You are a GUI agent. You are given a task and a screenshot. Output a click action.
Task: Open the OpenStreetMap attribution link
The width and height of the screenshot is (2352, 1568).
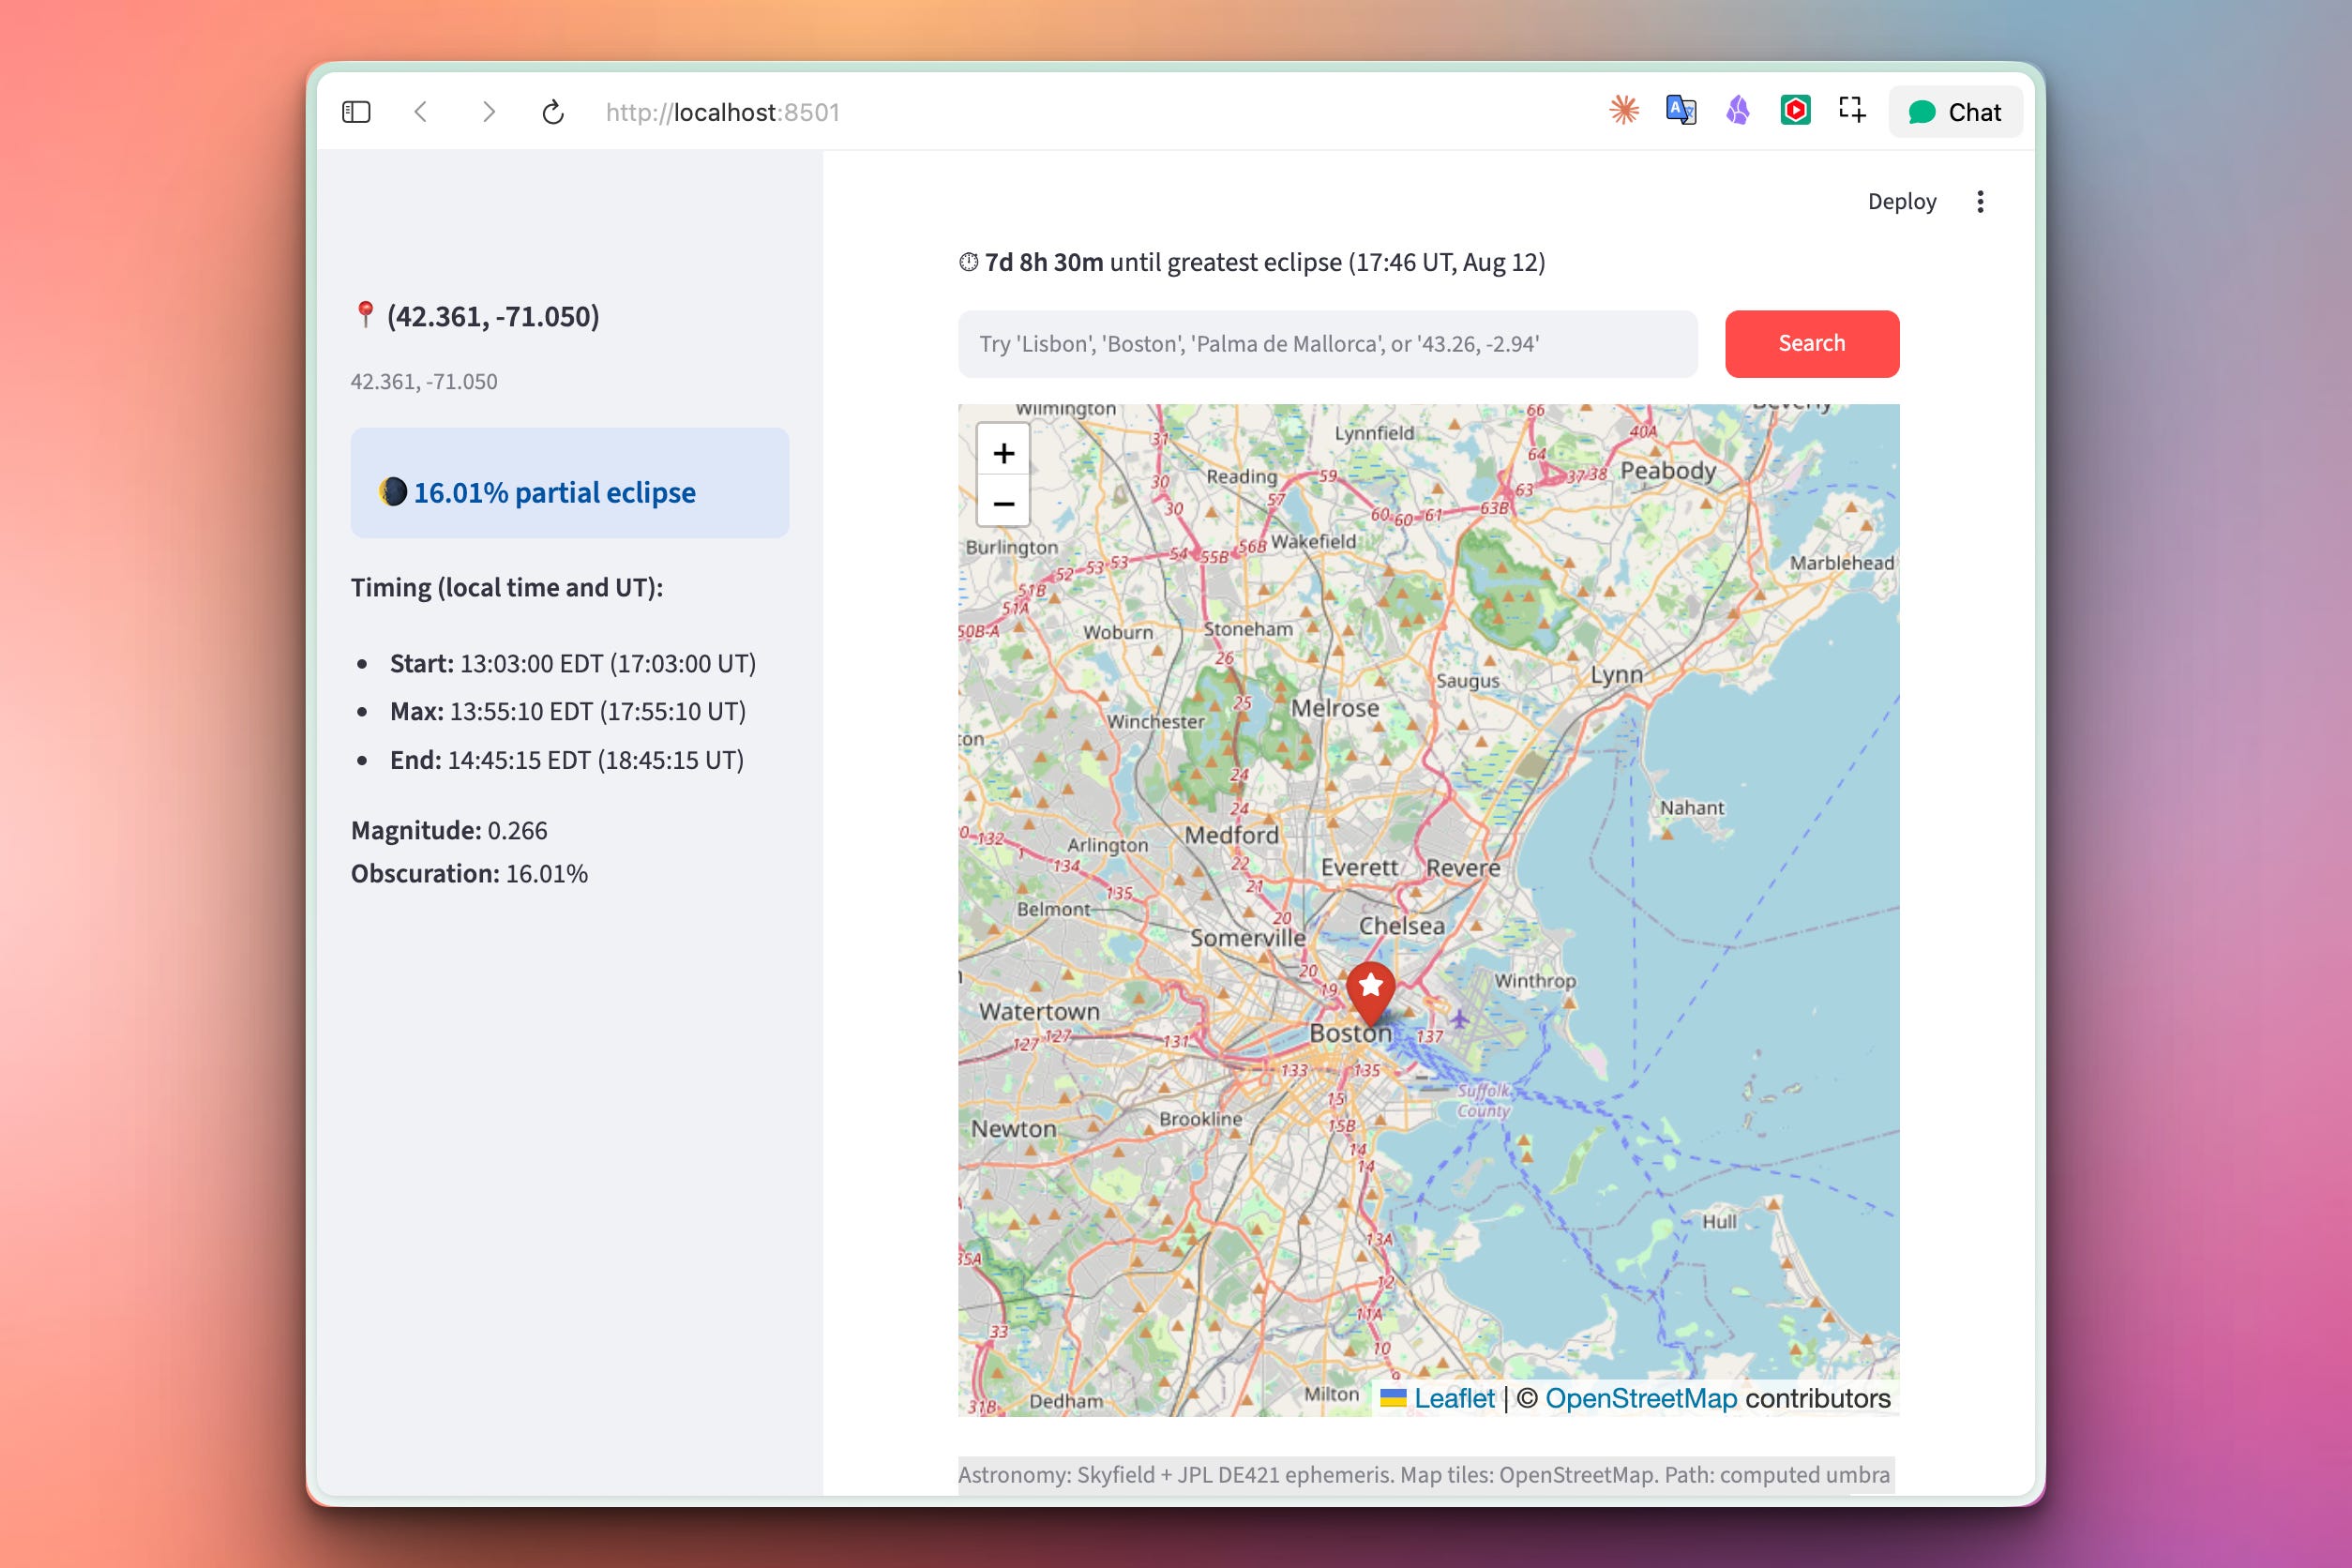click(1641, 1398)
